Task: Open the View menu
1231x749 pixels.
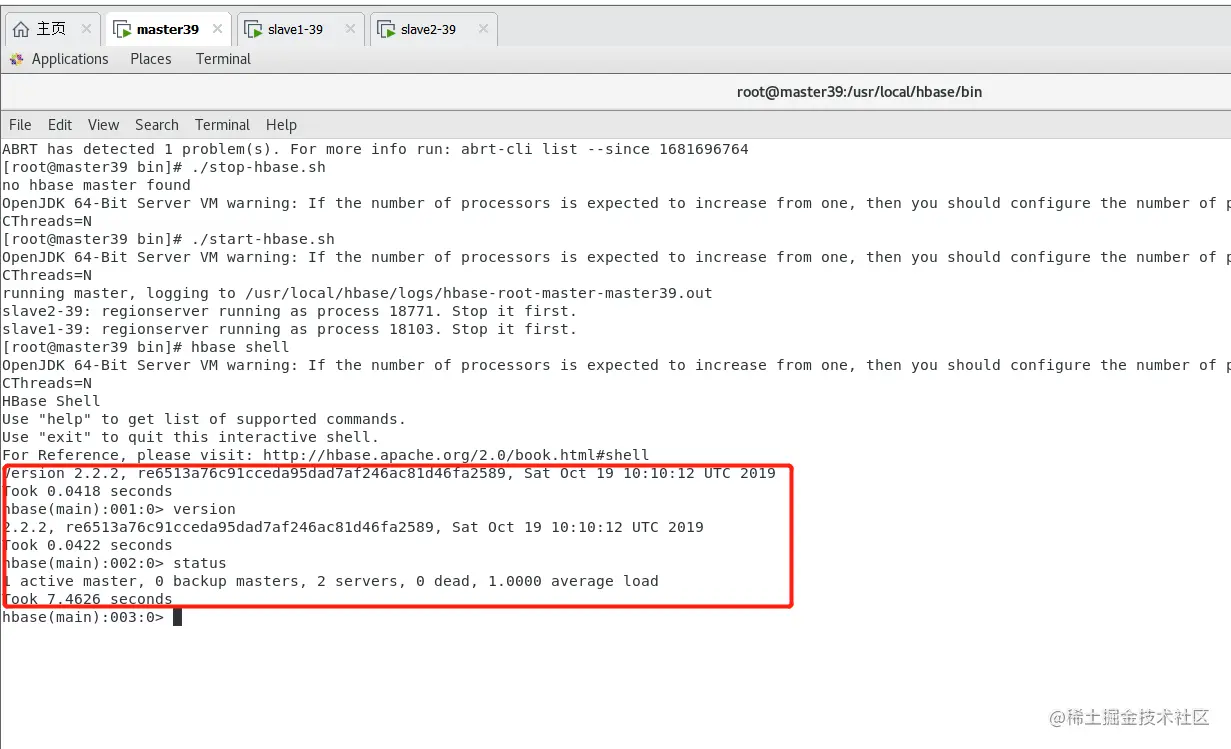Action: click(103, 125)
